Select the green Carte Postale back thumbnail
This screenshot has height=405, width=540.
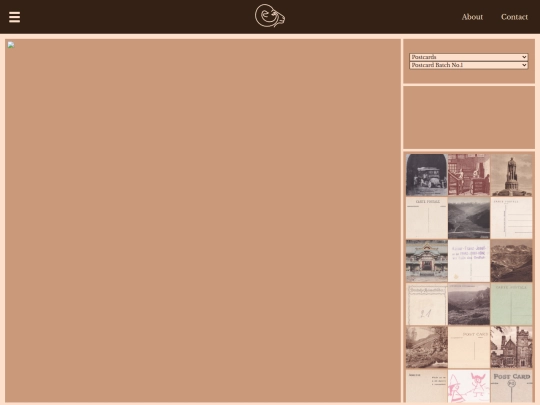[x=511, y=304]
